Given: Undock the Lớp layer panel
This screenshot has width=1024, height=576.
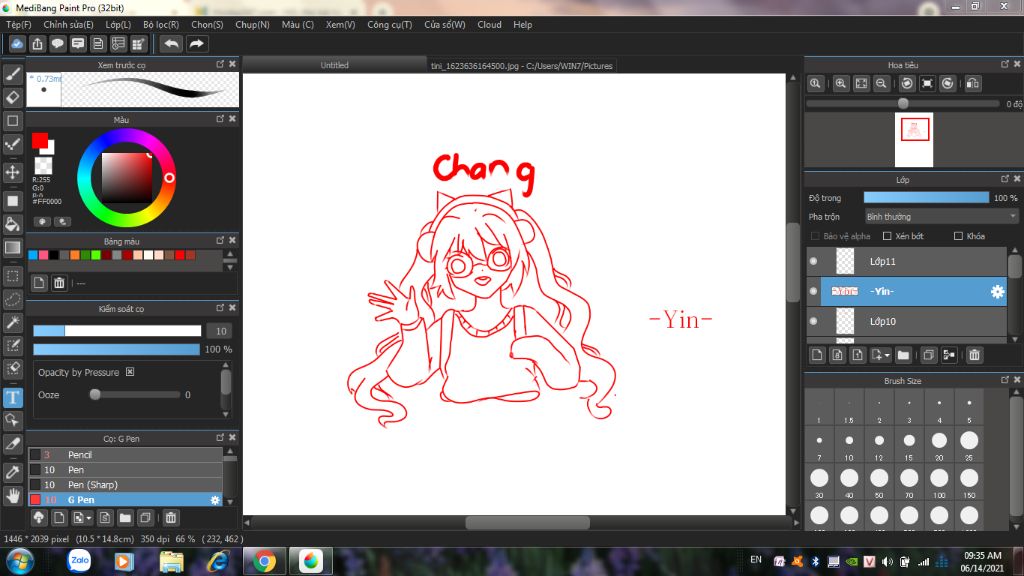Looking at the screenshot, I should click(x=1004, y=179).
